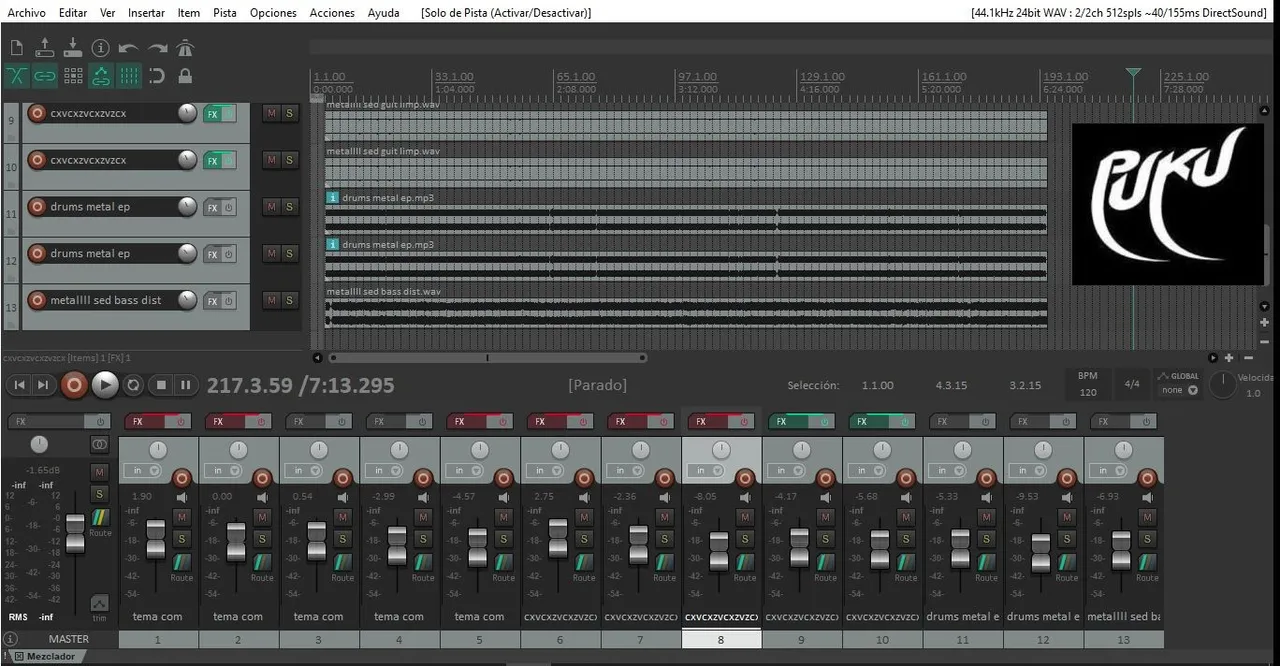Viewport: 1280px width, 666px height.
Task: Click the new project file icon
Action: coord(17,48)
